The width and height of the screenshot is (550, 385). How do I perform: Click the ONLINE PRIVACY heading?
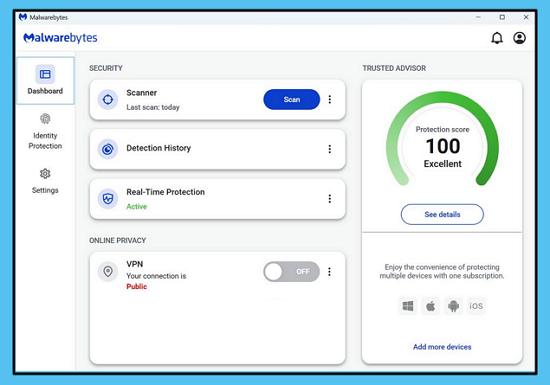118,241
